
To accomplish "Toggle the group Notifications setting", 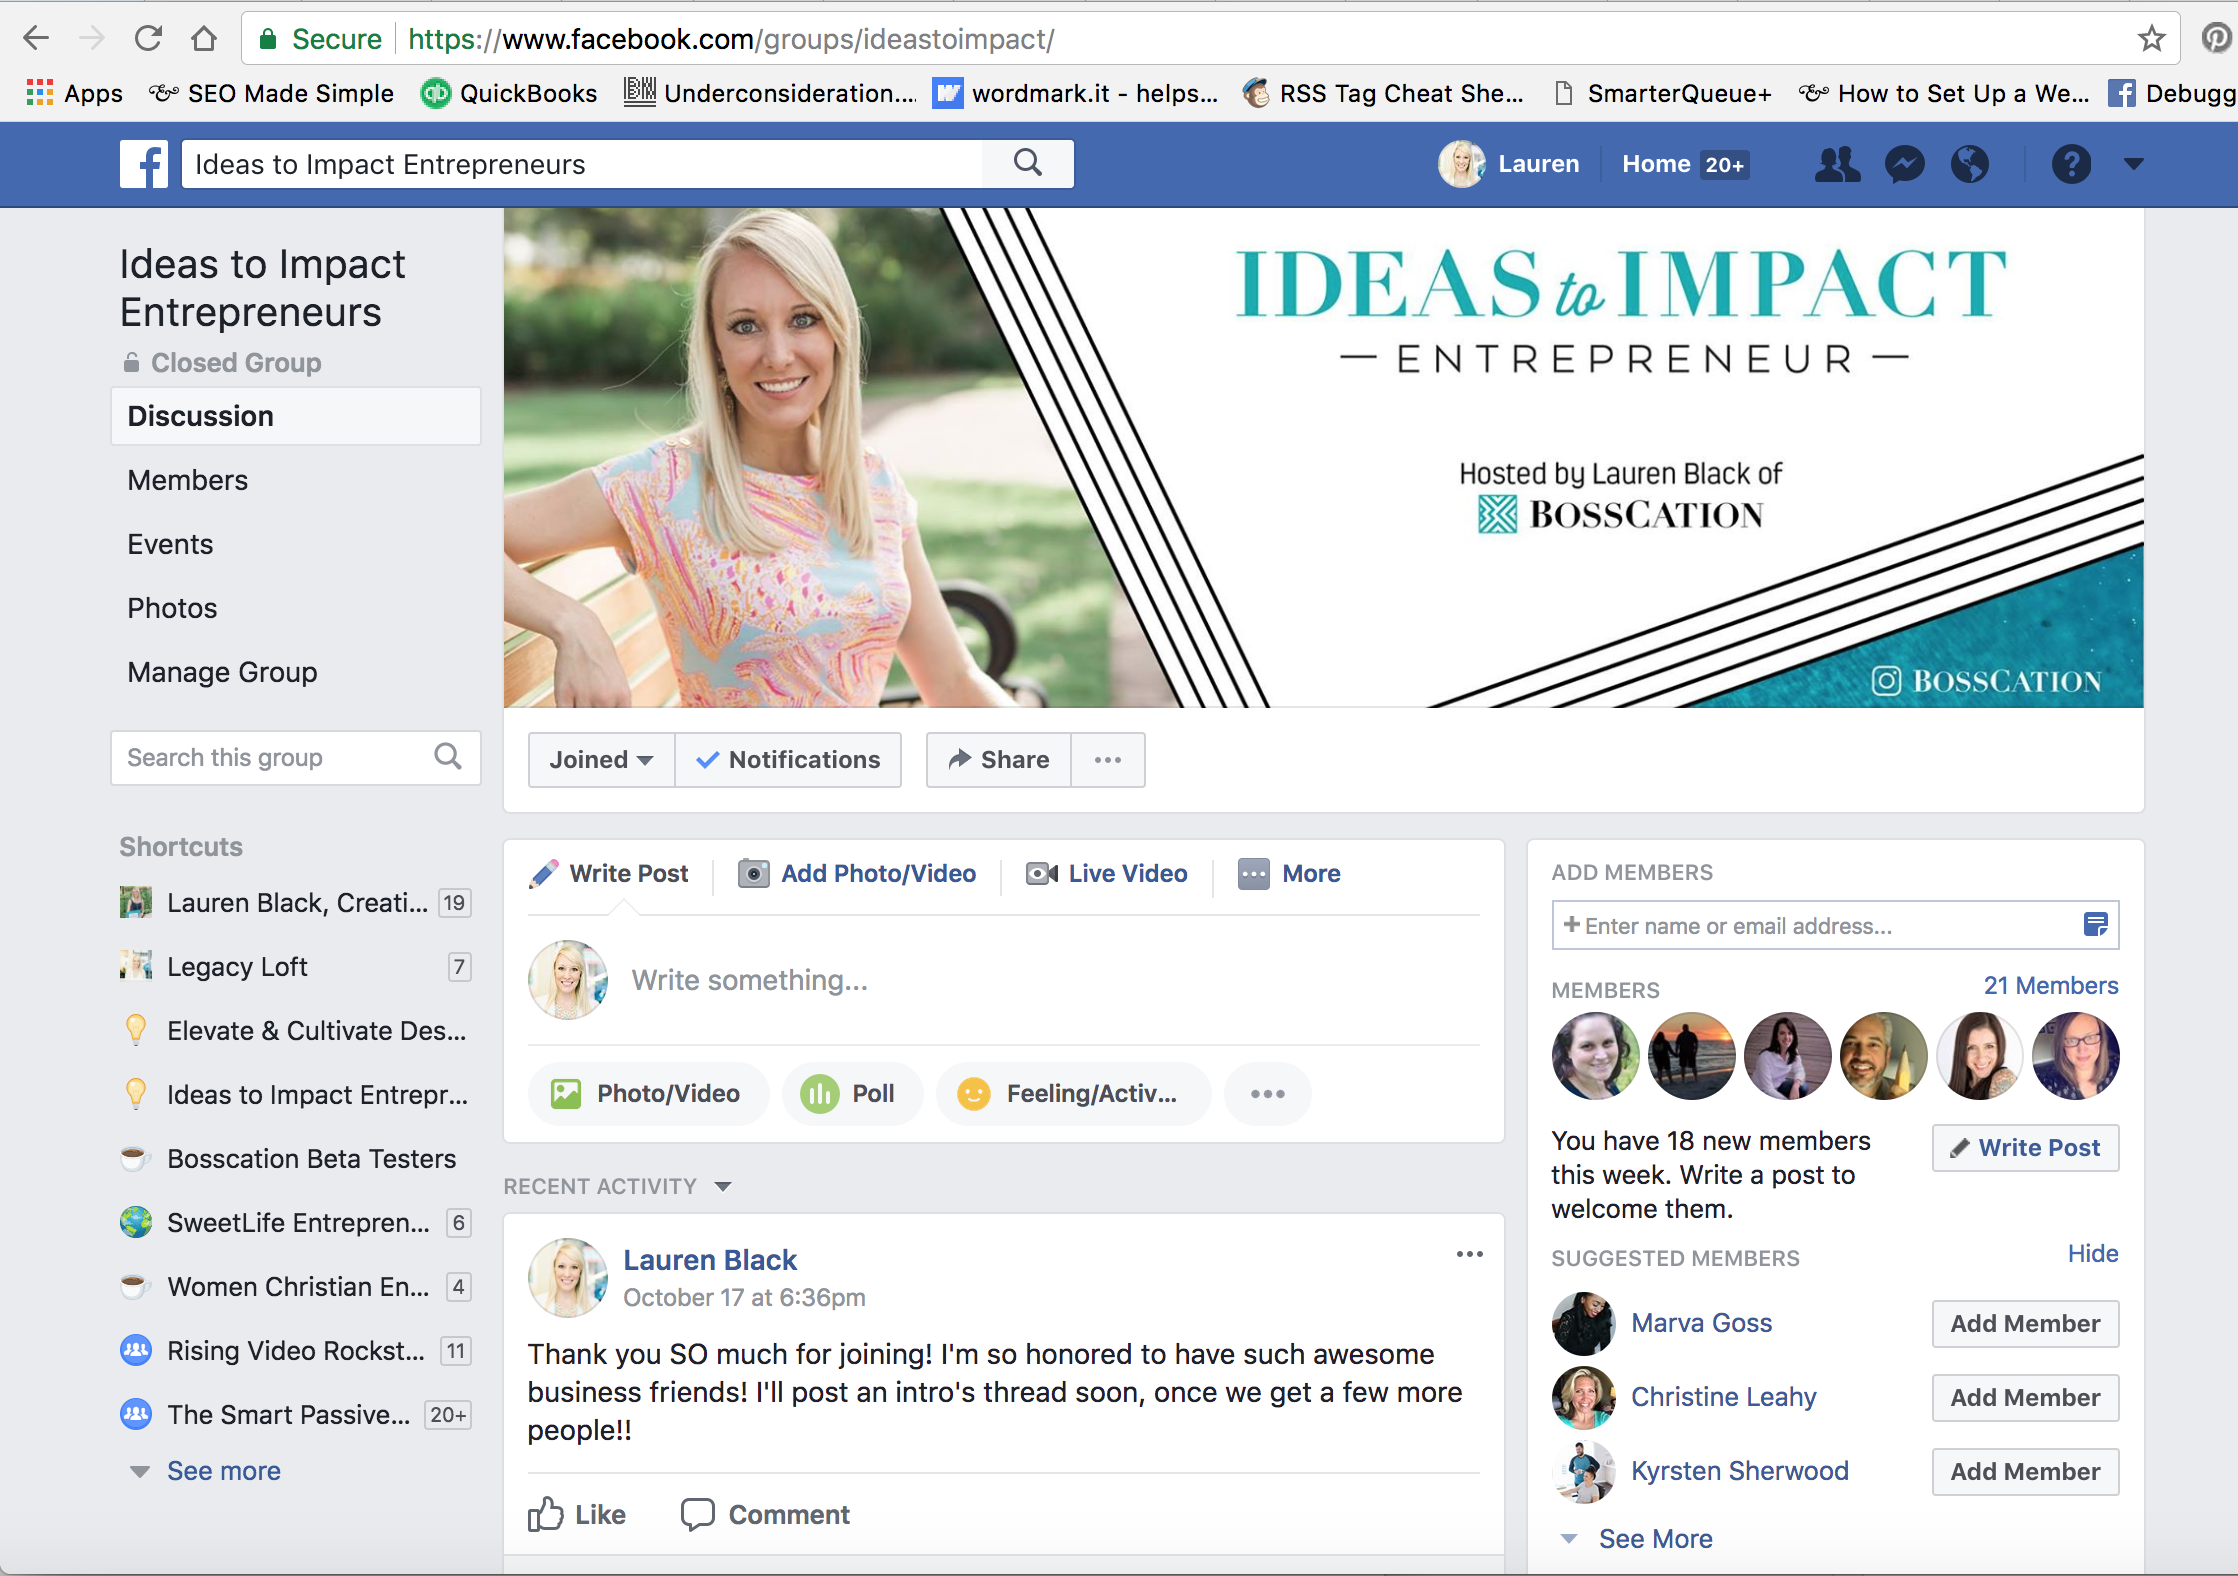I will tap(788, 760).
